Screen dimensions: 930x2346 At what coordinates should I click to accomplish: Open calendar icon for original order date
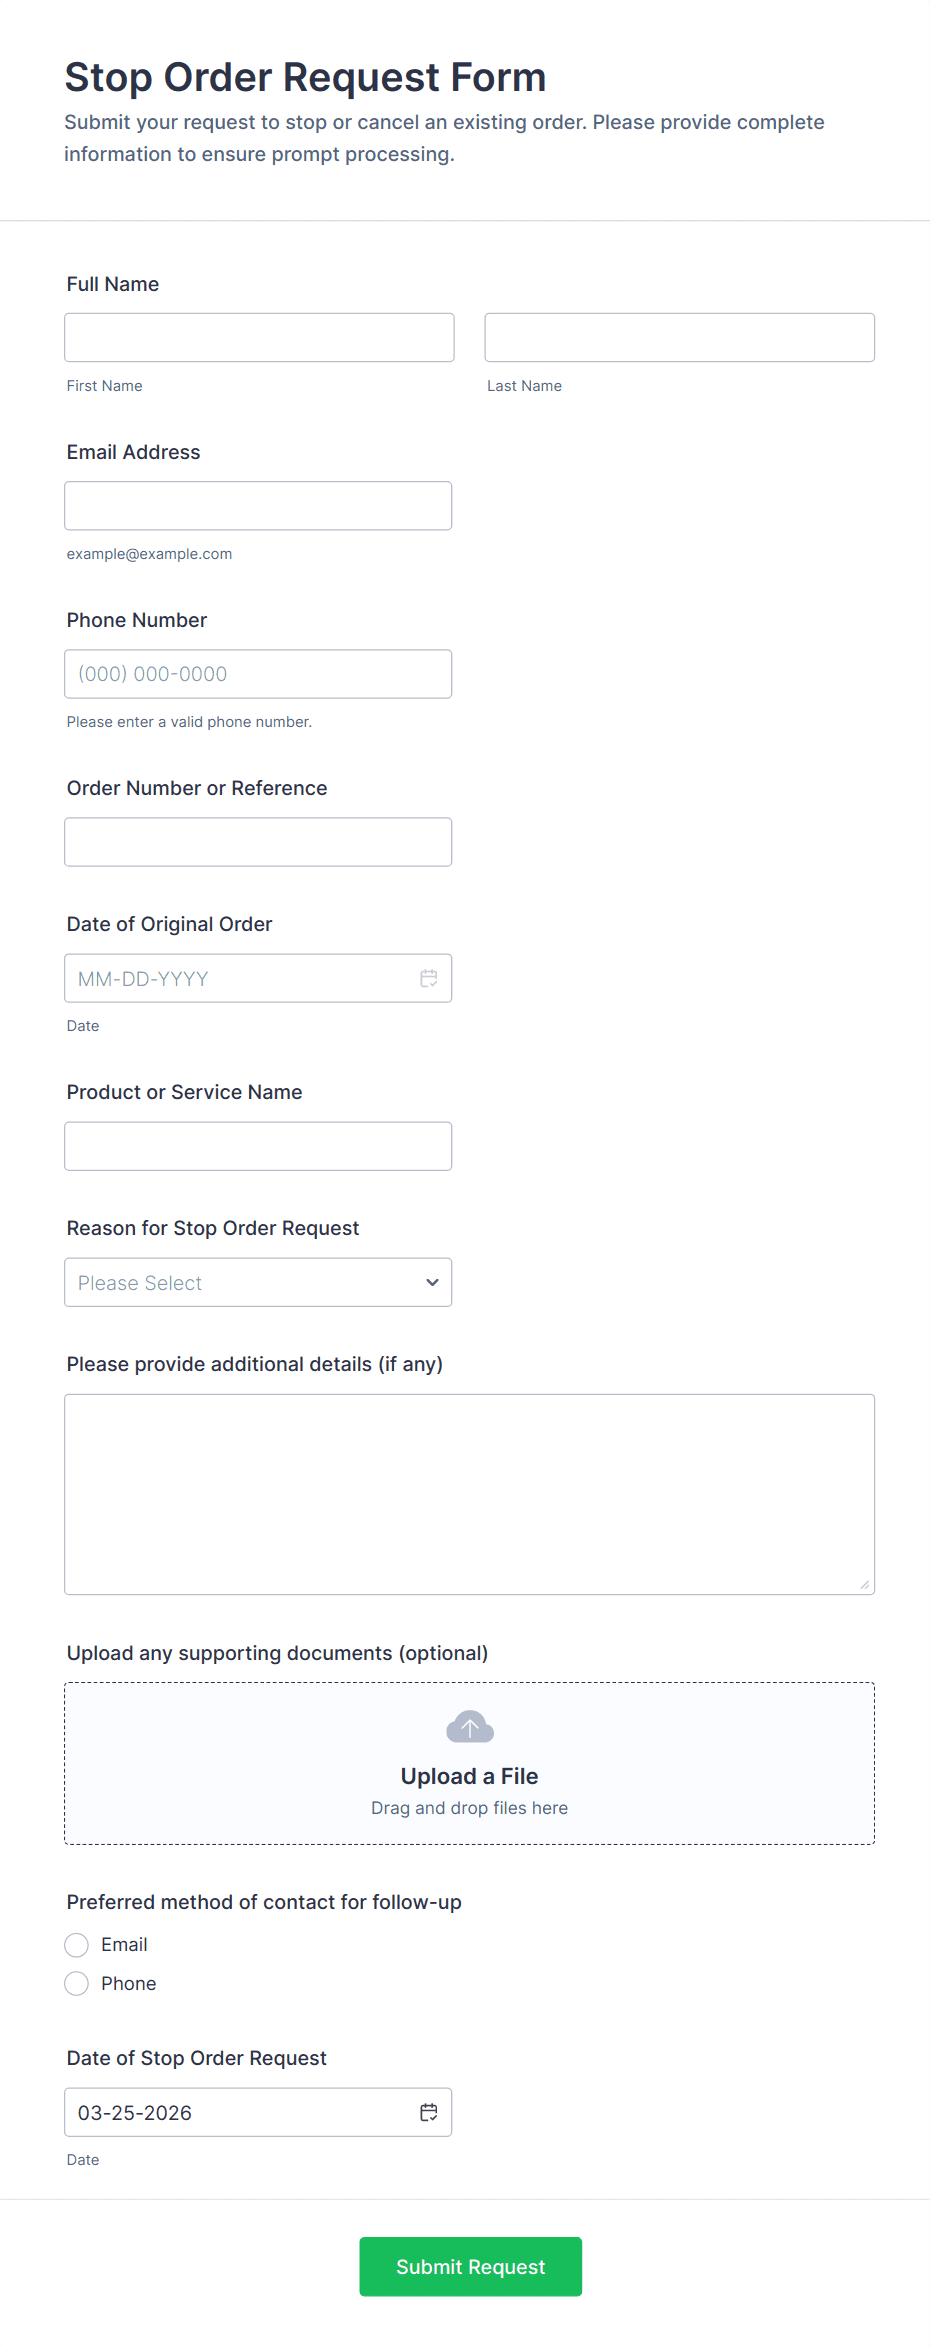tap(428, 978)
